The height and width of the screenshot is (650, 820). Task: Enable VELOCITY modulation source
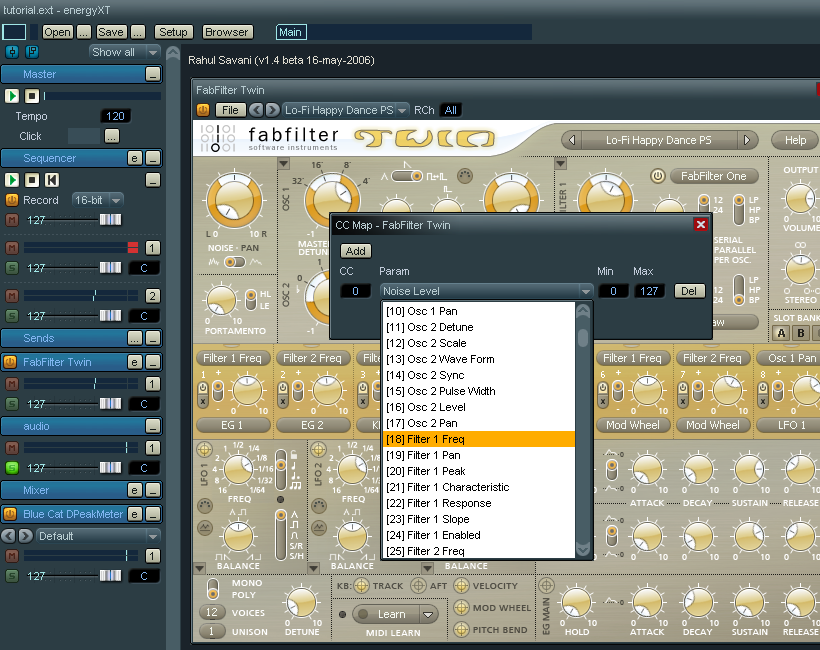(x=461, y=586)
